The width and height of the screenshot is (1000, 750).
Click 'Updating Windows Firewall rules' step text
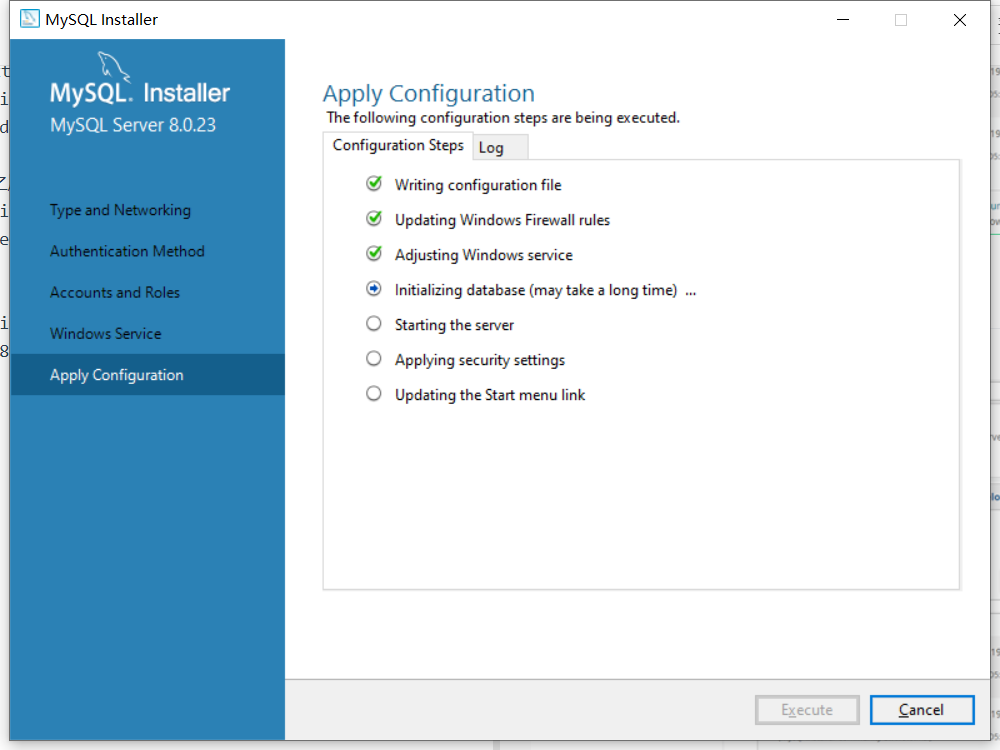pos(503,220)
